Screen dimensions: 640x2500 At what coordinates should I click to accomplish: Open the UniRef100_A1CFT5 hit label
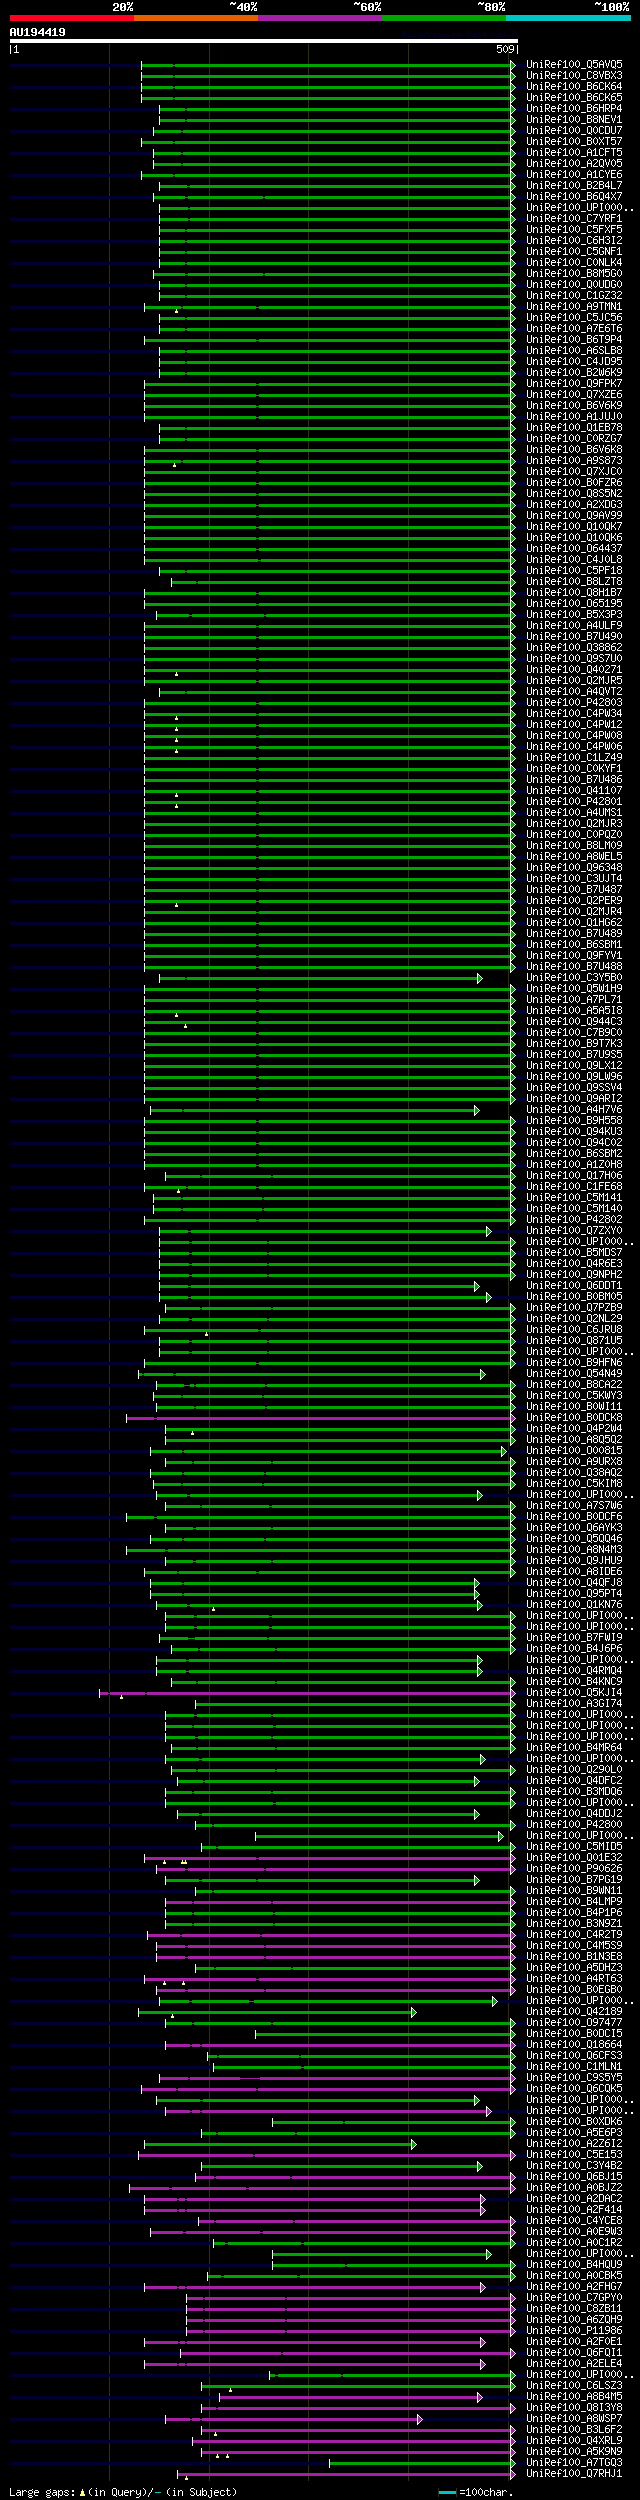pyautogui.click(x=574, y=152)
